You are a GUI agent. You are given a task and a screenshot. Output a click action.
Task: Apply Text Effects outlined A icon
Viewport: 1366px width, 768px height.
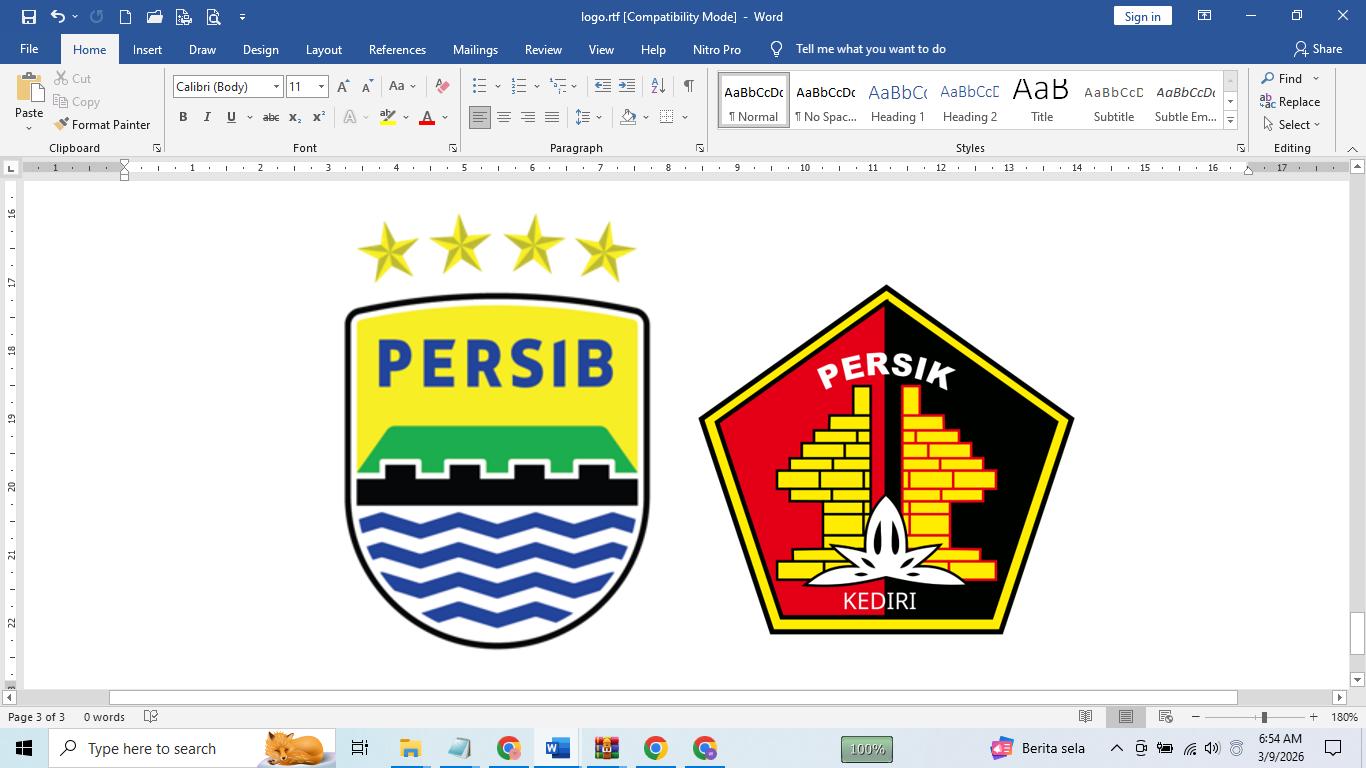[350, 117]
